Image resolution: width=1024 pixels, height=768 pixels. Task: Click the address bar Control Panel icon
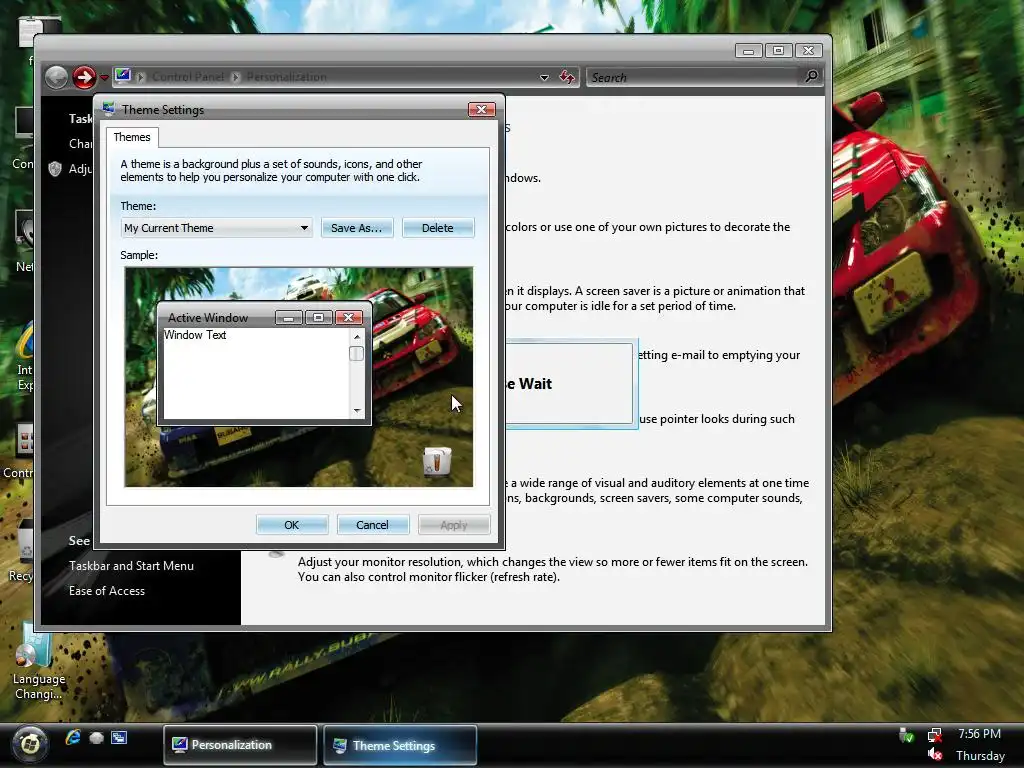[123, 76]
